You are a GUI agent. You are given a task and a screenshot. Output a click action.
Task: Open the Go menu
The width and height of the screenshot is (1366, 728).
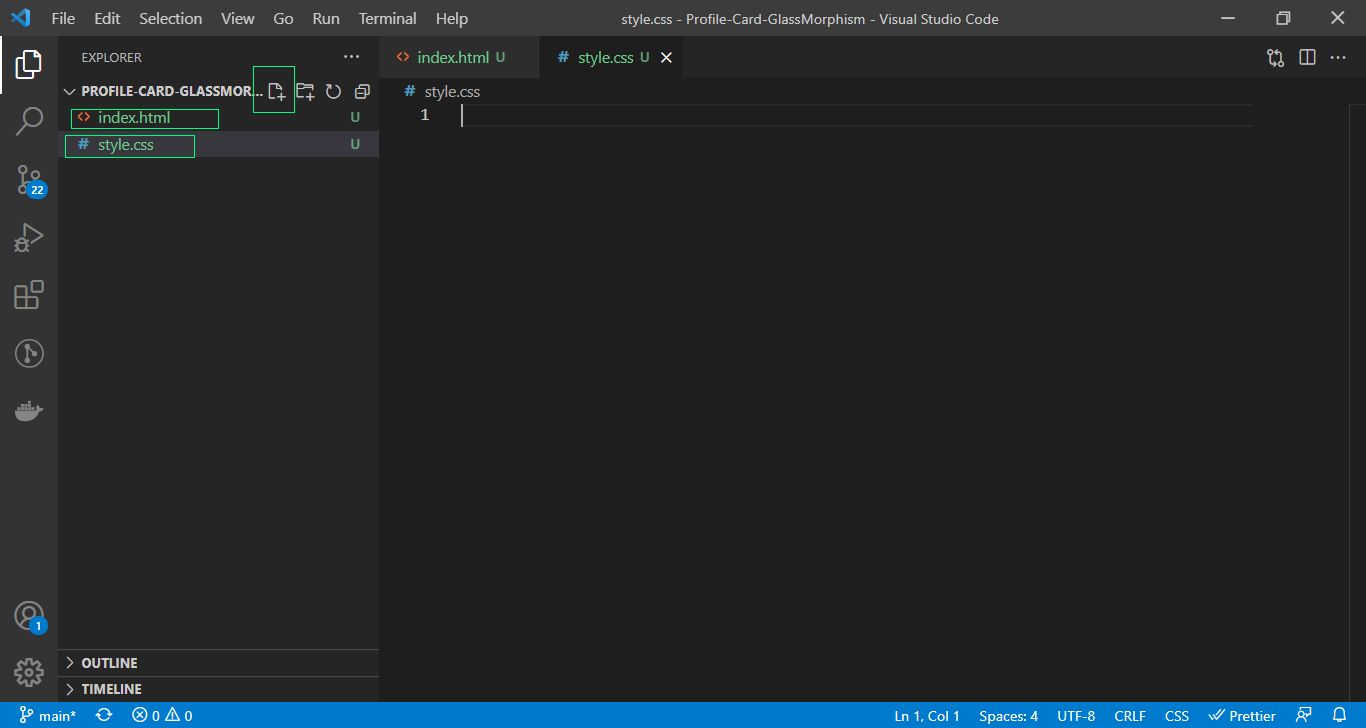(283, 18)
